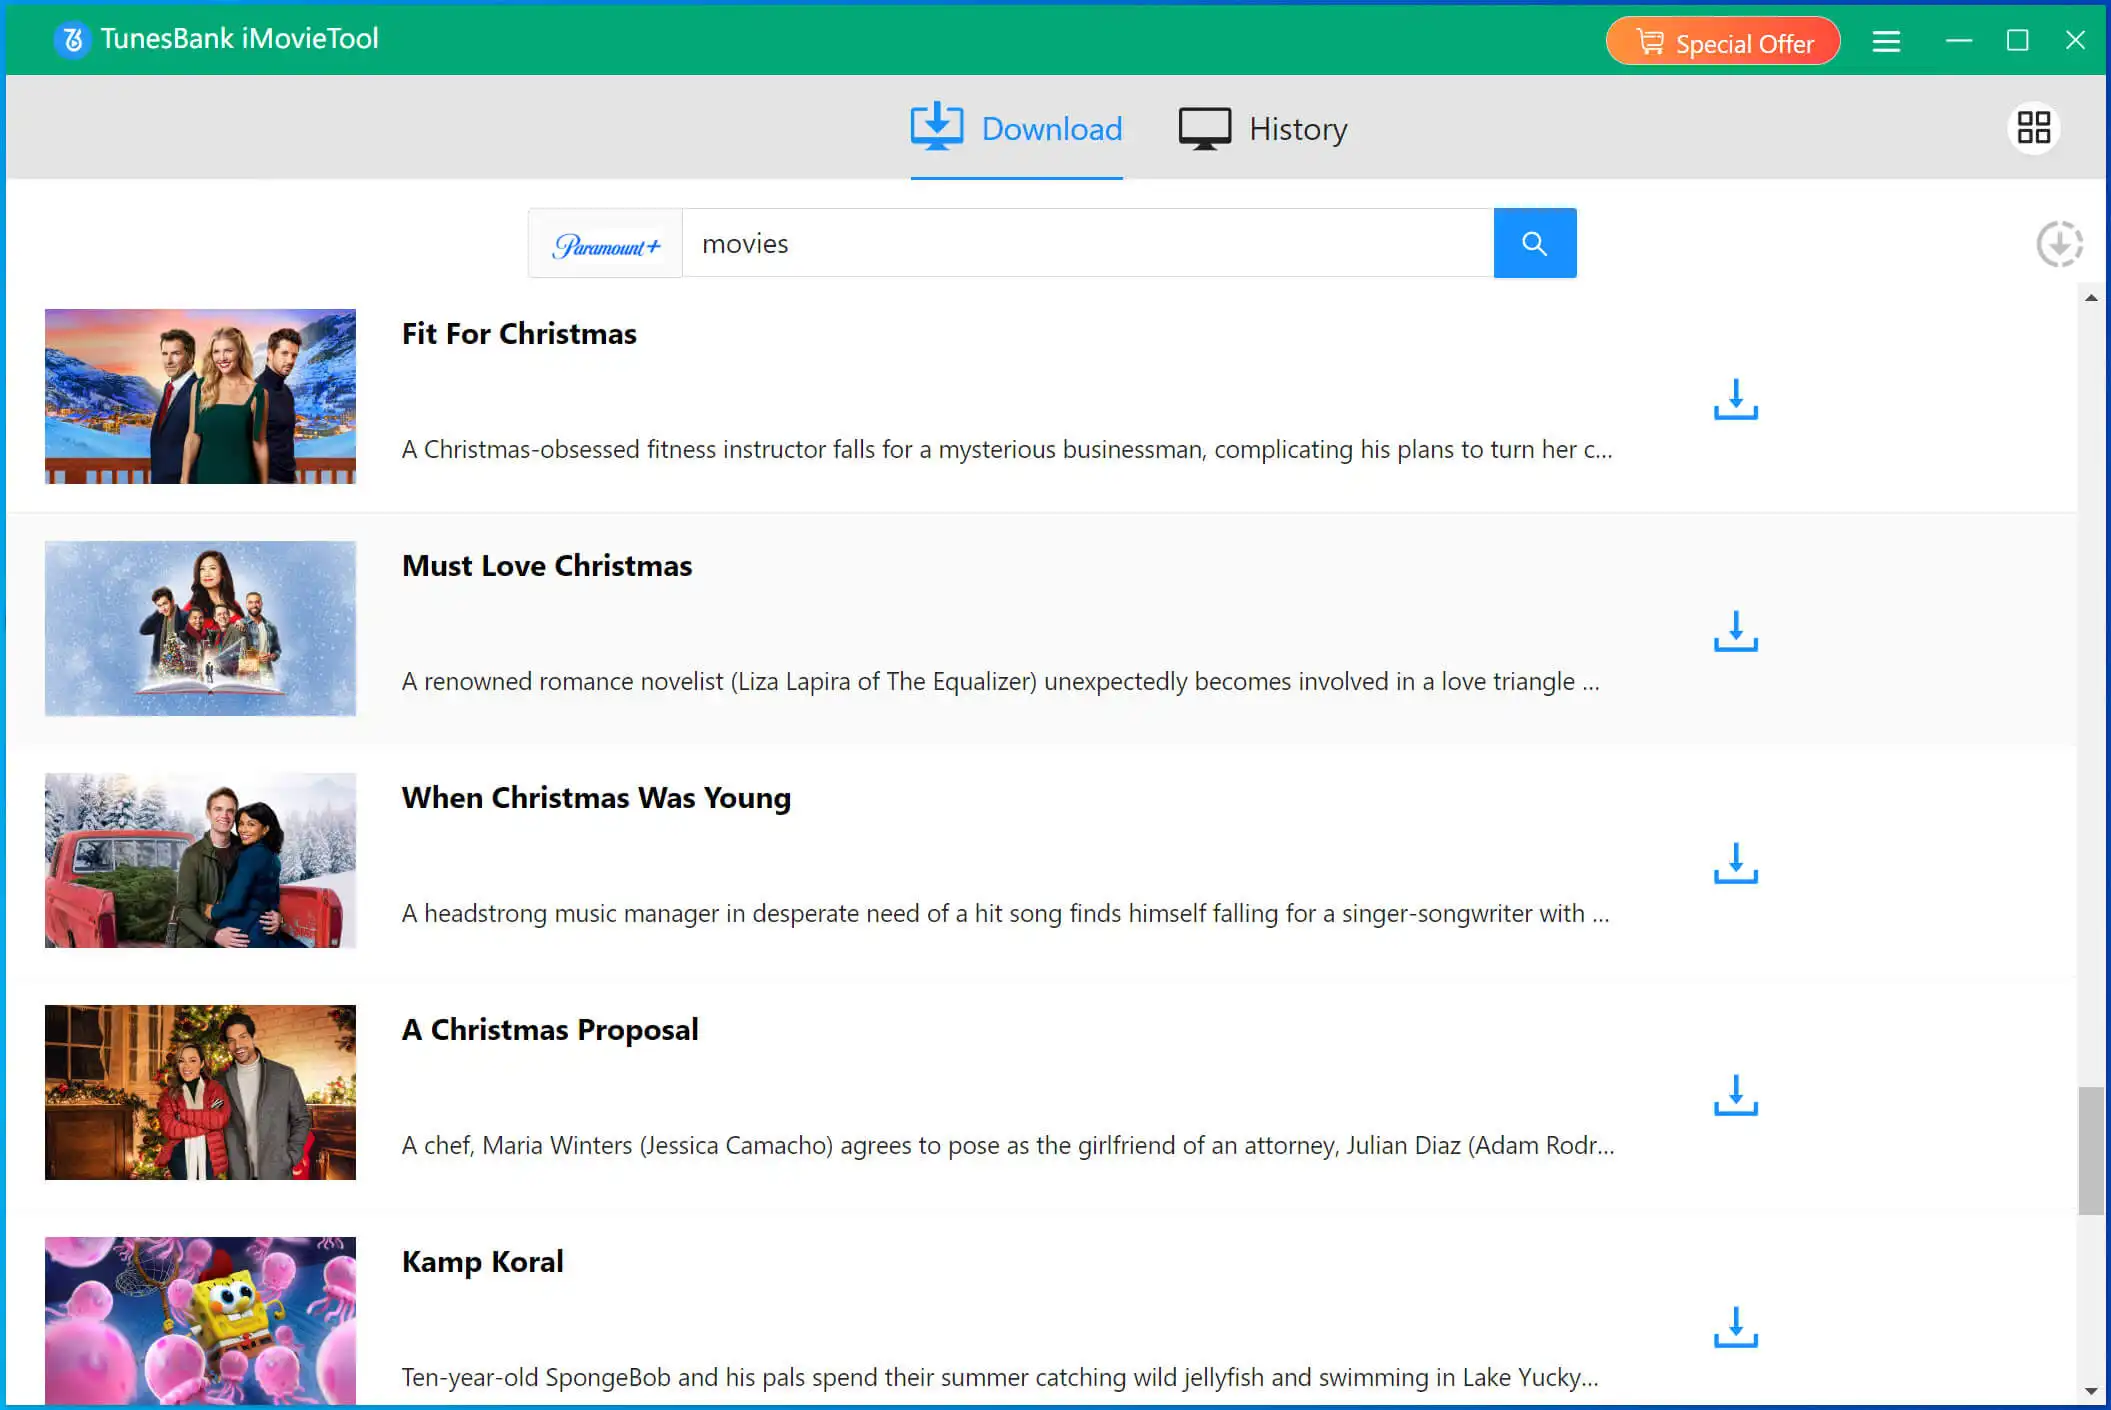The height and width of the screenshot is (1410, 2111).
Task: Open the circular download queue icon
Action: 2059,244
